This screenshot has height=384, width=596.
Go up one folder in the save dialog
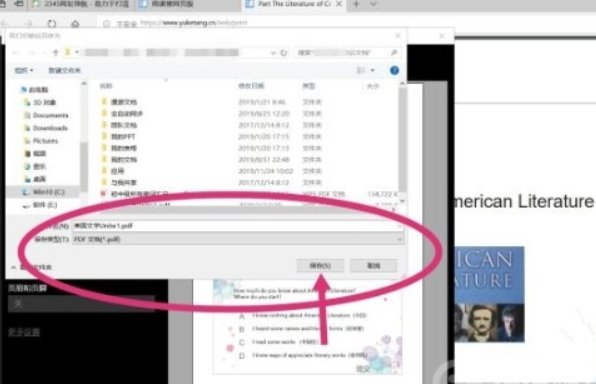click(55, 52)
